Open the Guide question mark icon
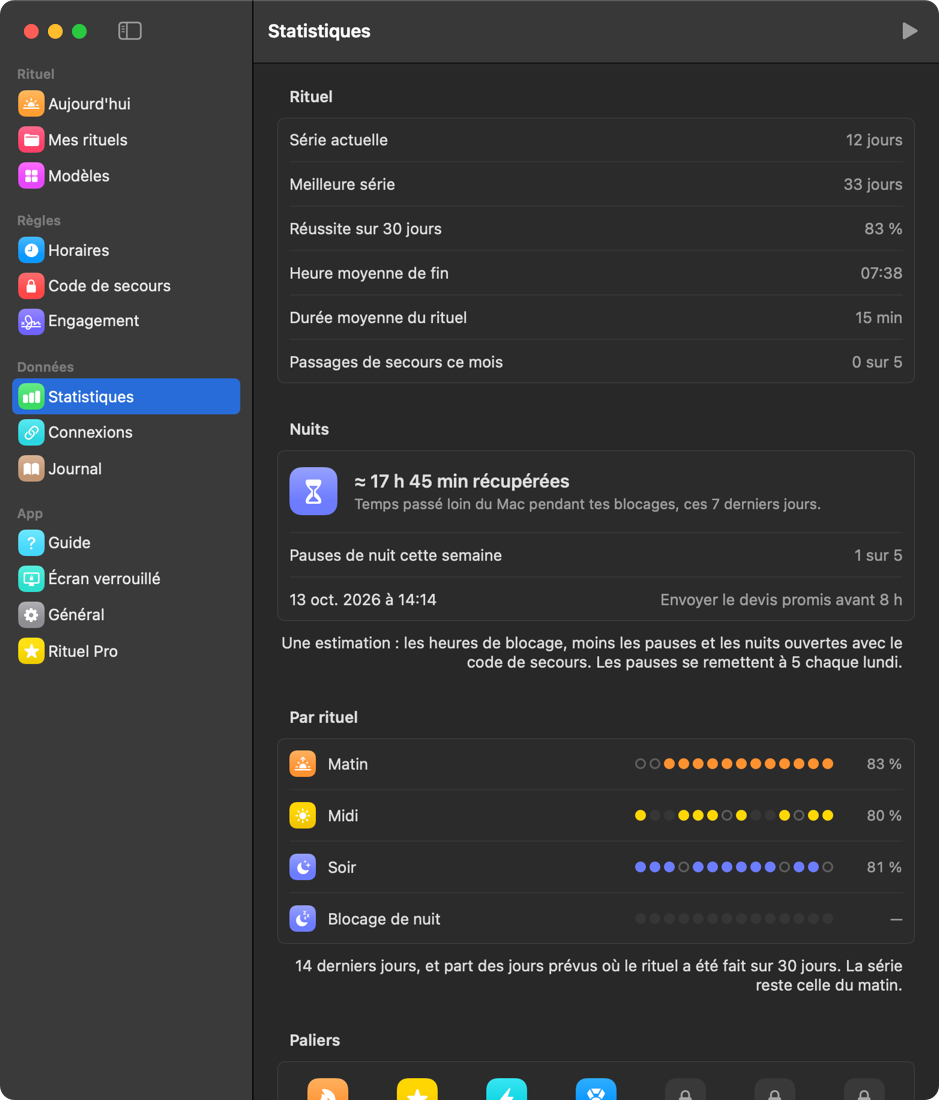The width and height of the screenshot is (939, 1100). pyautogui.click(x=31, y=542)
